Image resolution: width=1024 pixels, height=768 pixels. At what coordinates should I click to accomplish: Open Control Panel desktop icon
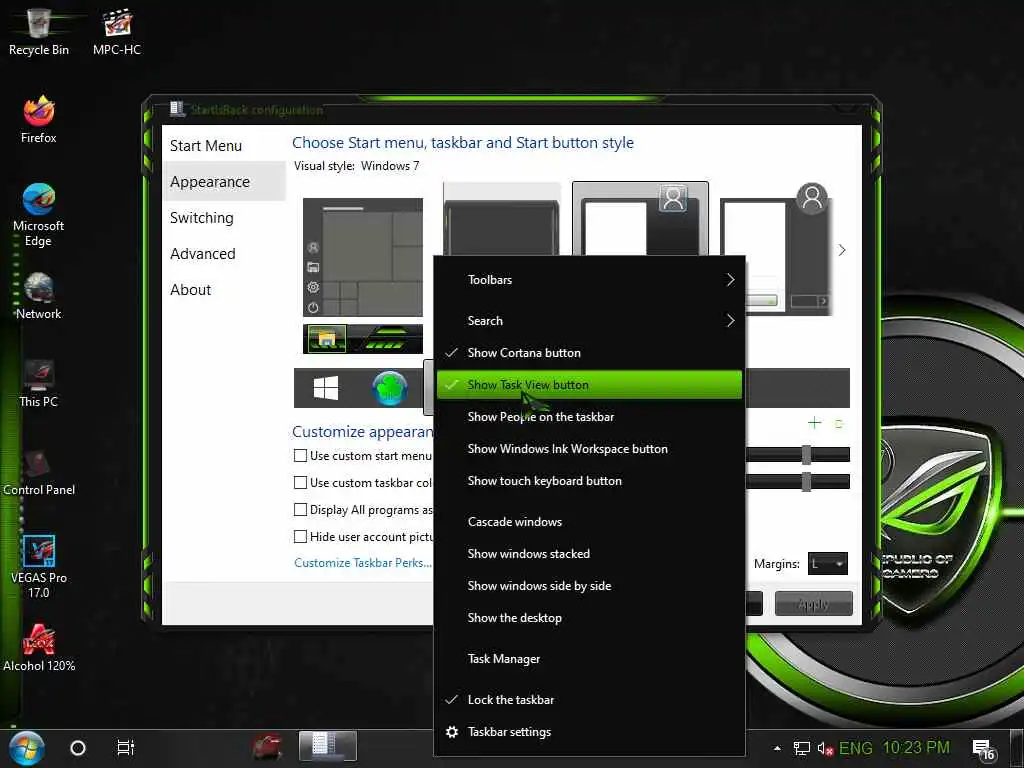coord(39,472)
